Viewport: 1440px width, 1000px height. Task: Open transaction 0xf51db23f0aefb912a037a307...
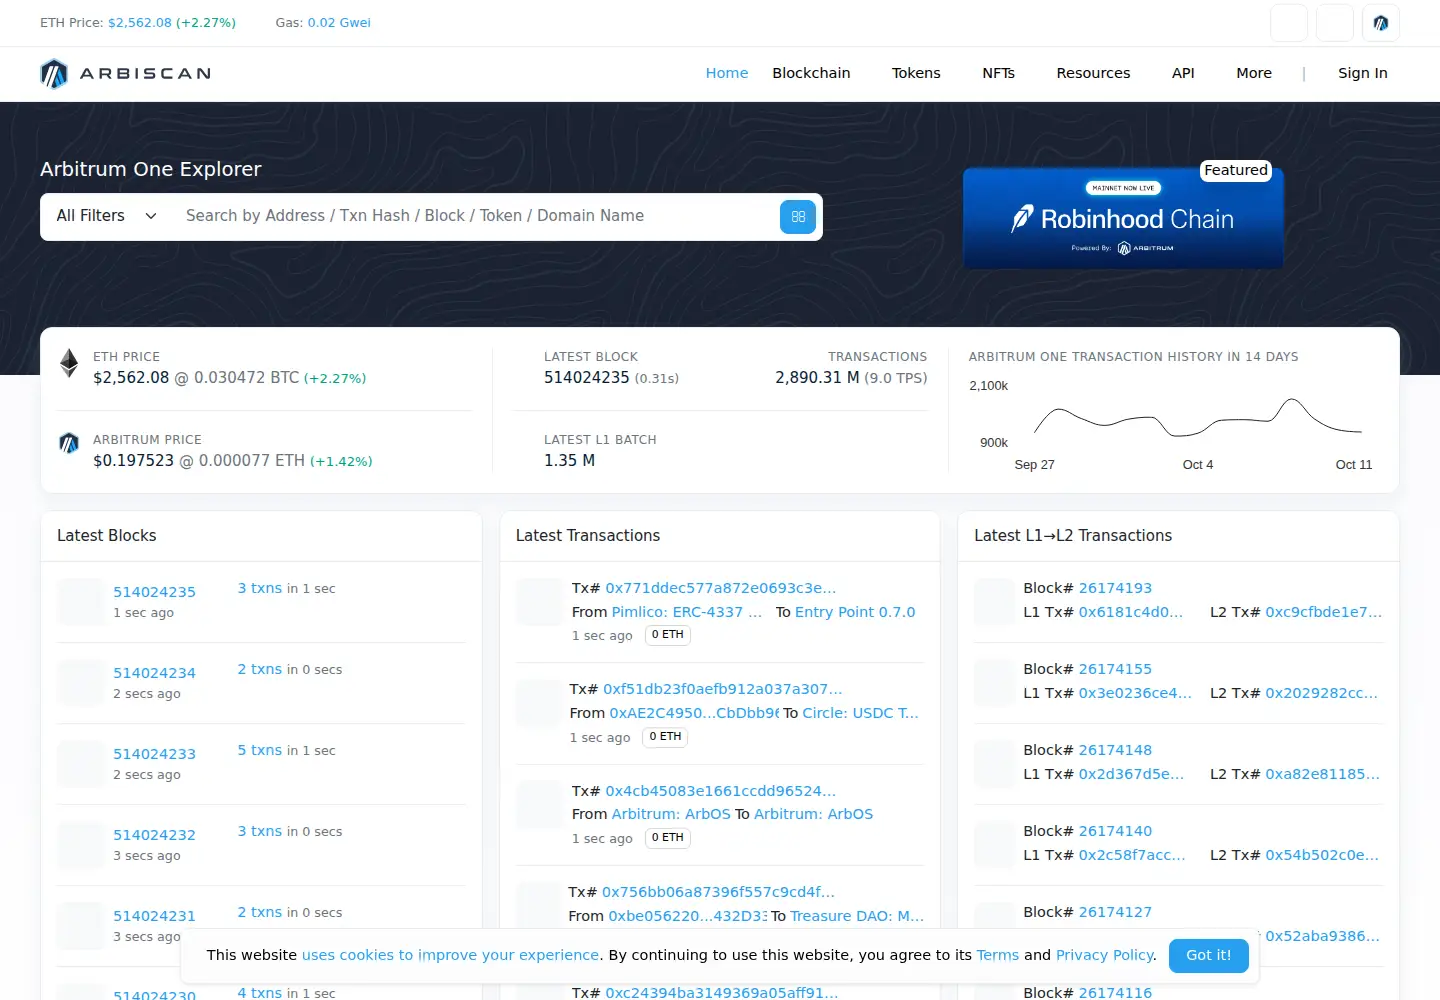[x=723, y=689]
